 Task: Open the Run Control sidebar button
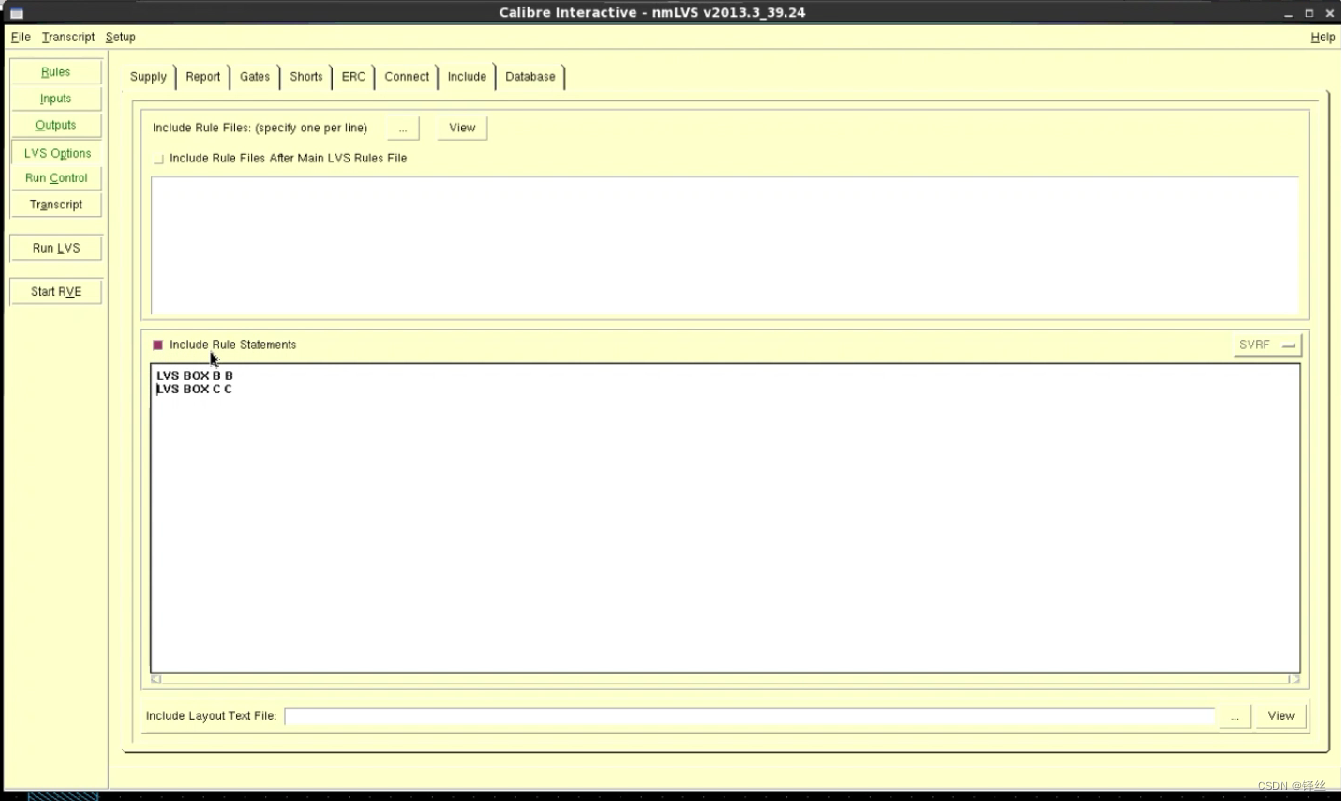(x=56, y=178)
